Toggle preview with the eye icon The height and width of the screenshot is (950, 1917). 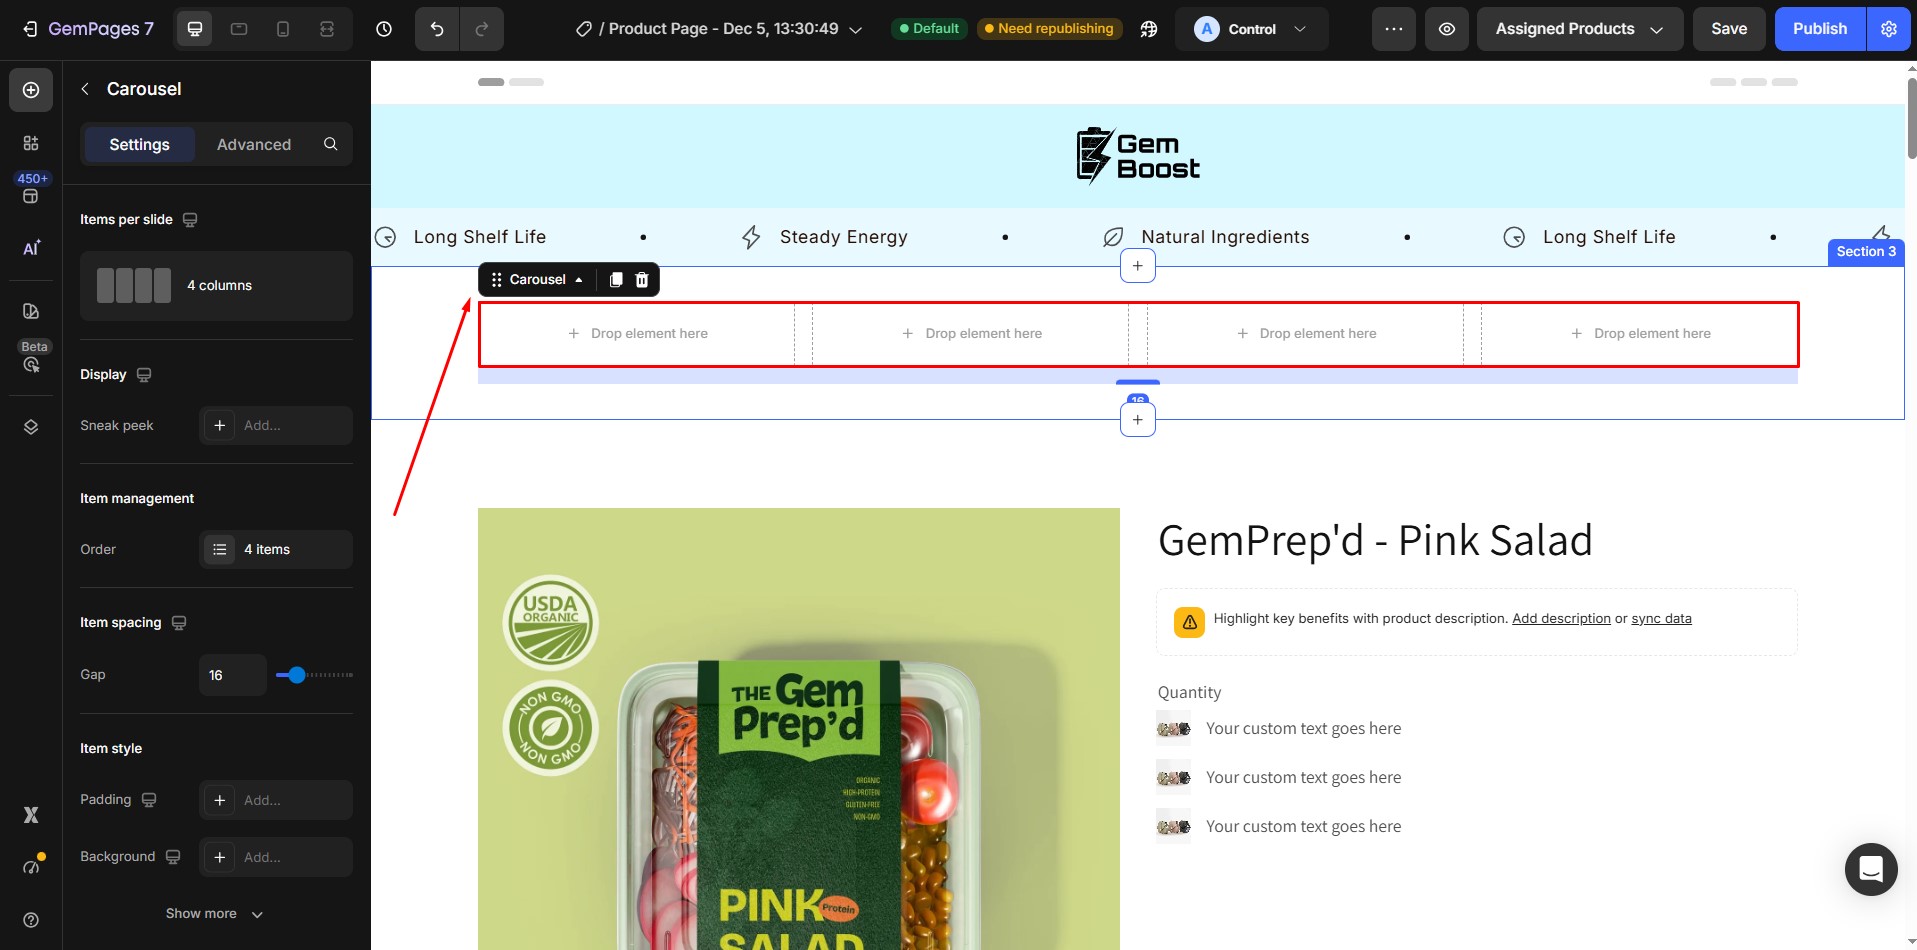click(x=1447, y=29)
